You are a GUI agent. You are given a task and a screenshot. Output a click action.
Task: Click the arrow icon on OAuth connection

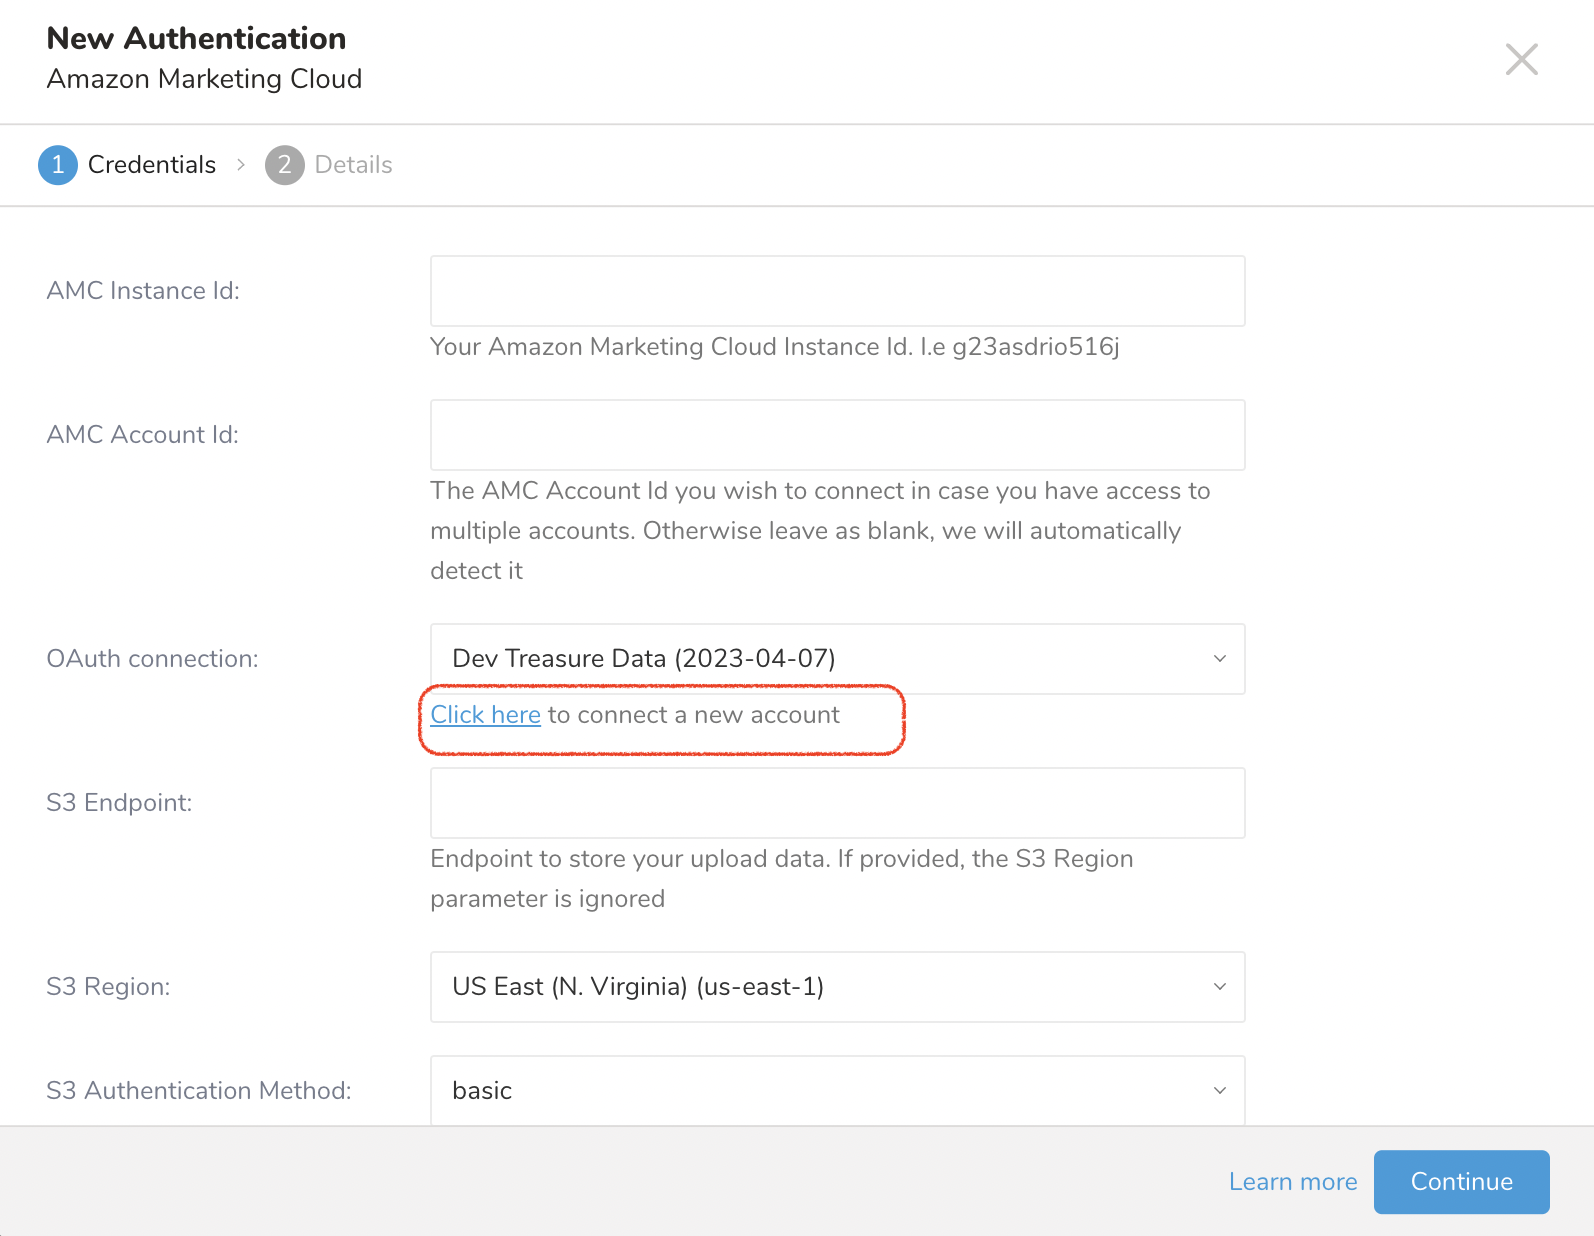(1219, 659)
